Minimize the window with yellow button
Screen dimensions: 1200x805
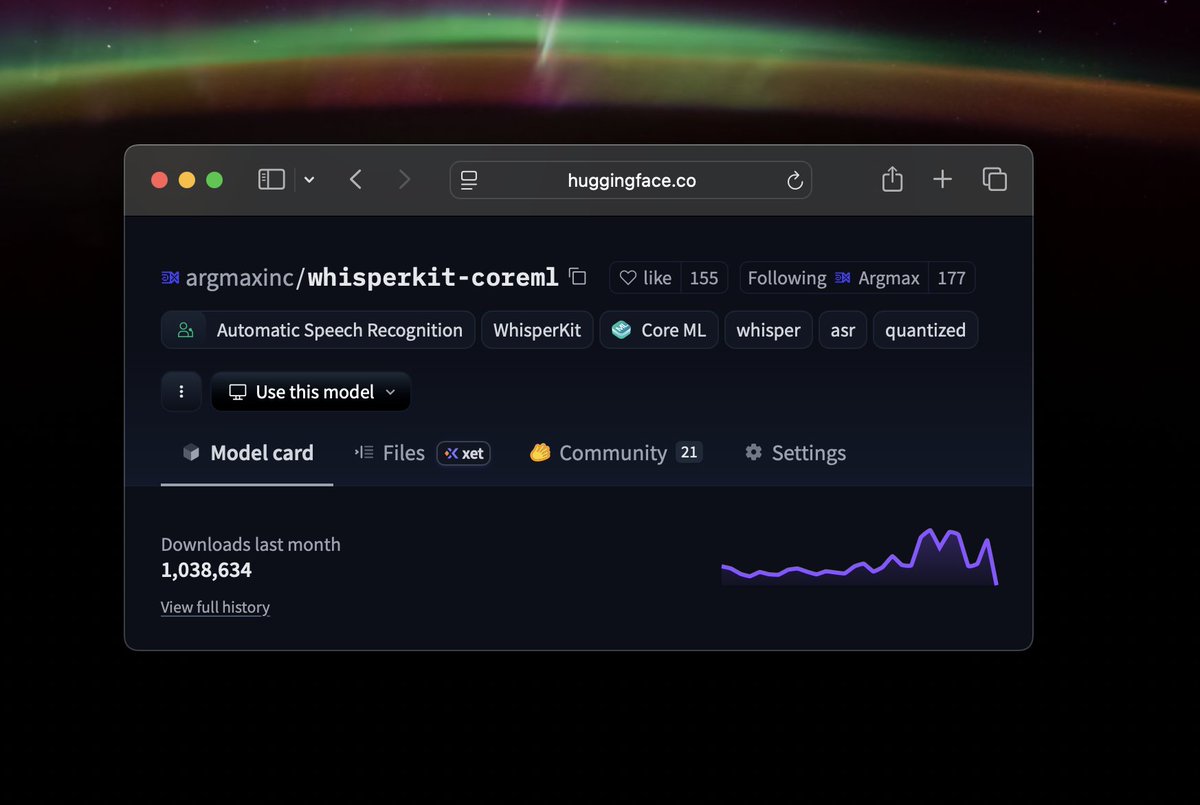tap(186, 180)
